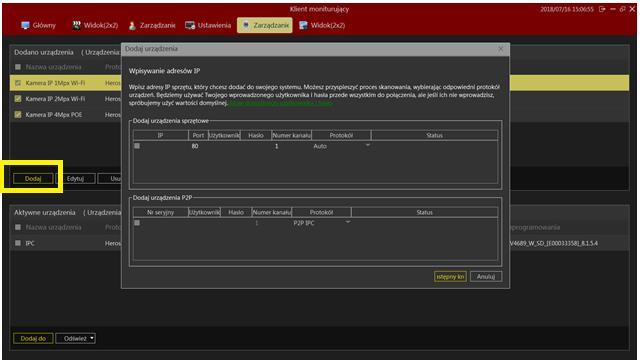Switch to the Ustawienia tab
Viewport: 640px width, 363px height.
(208, 25)
